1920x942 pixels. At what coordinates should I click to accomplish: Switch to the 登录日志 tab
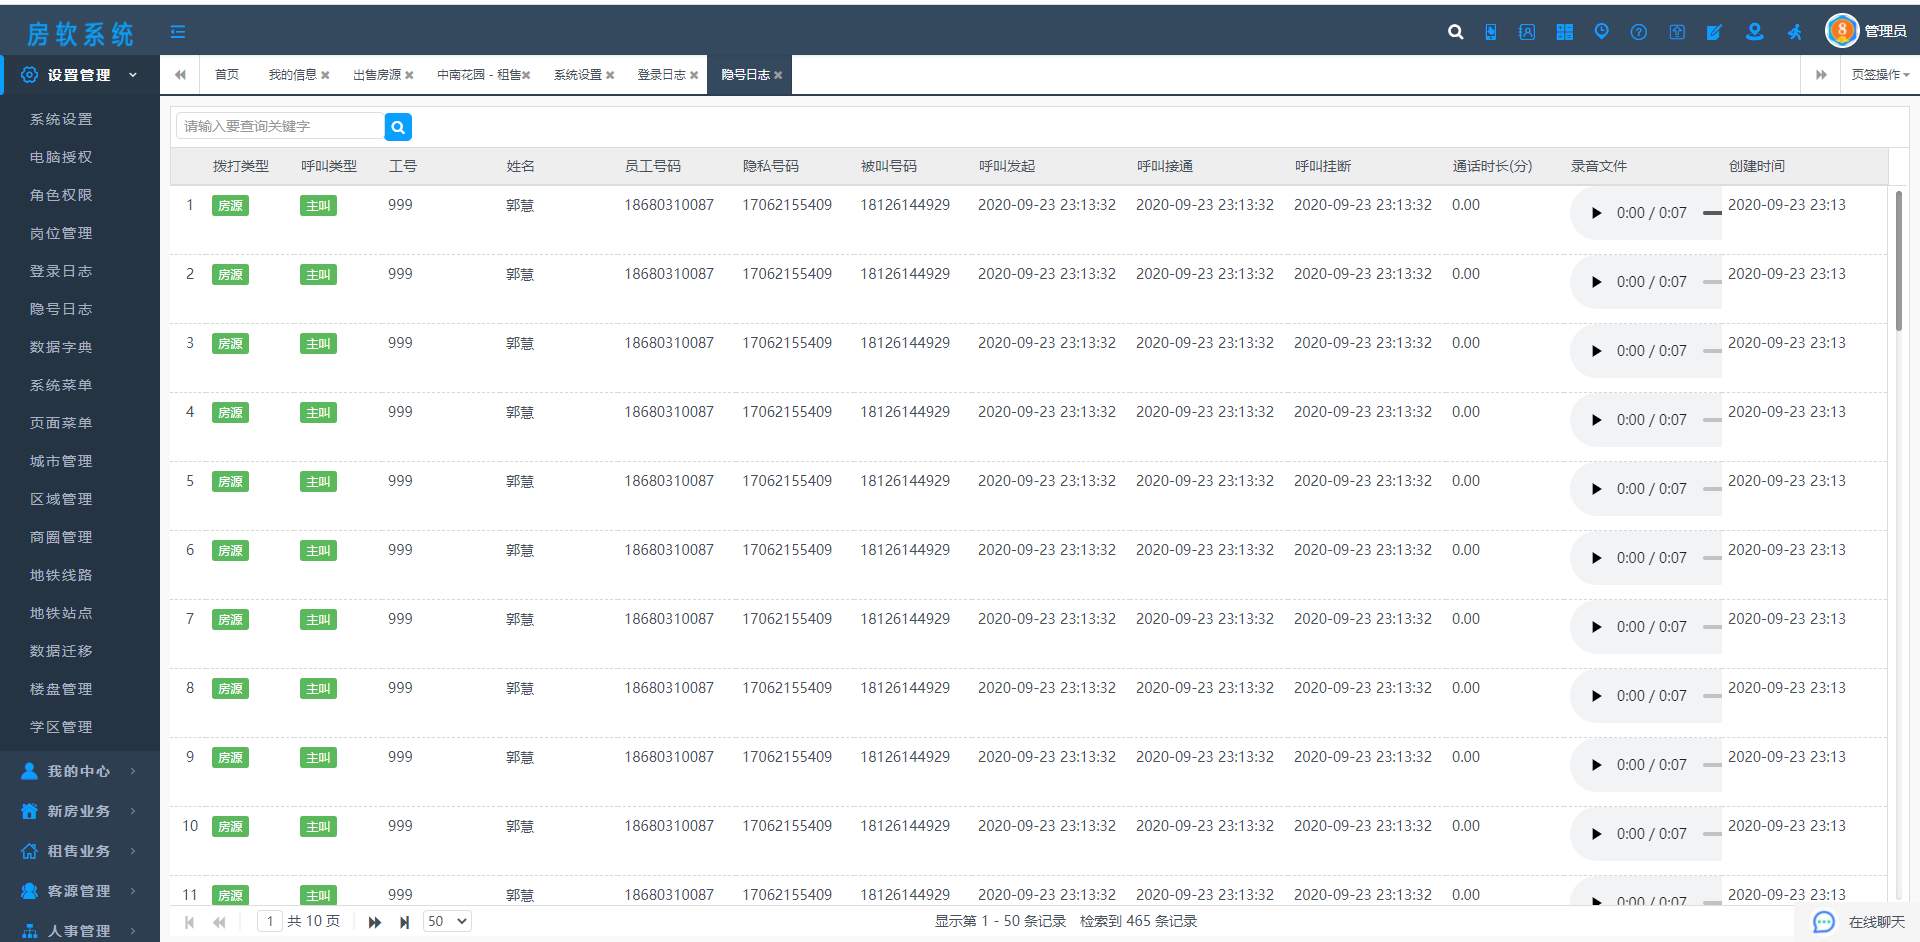[662, 75]
